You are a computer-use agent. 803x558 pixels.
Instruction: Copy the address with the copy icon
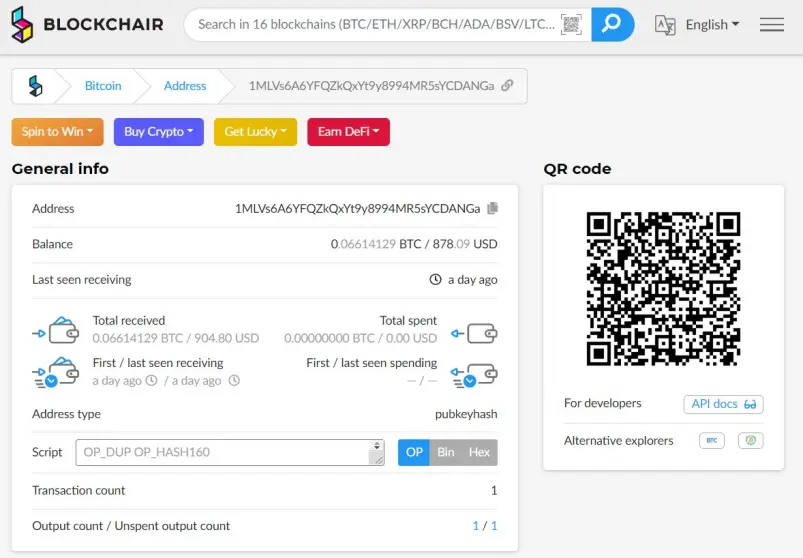coord(493,208)
